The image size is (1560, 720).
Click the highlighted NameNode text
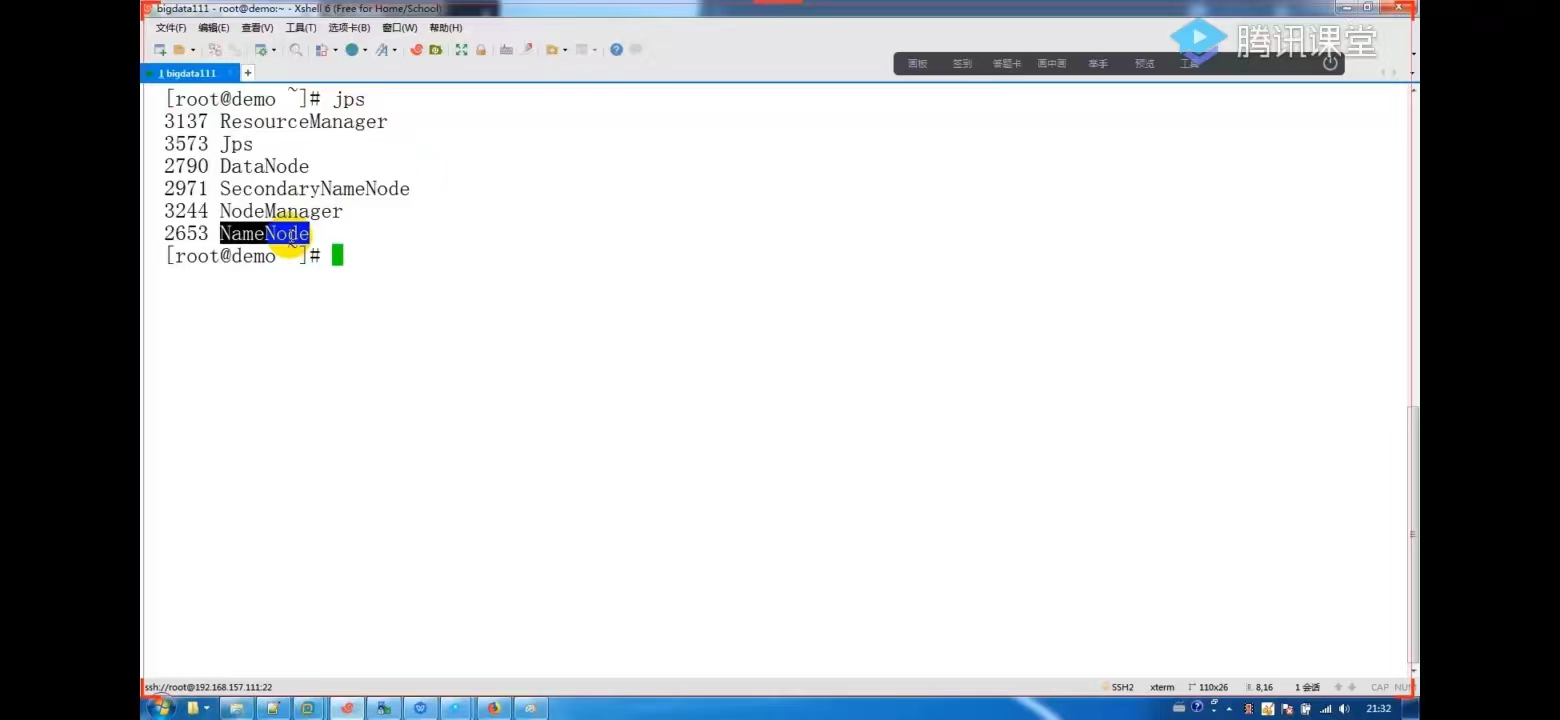pyautogui.click(x=265, y=234)
